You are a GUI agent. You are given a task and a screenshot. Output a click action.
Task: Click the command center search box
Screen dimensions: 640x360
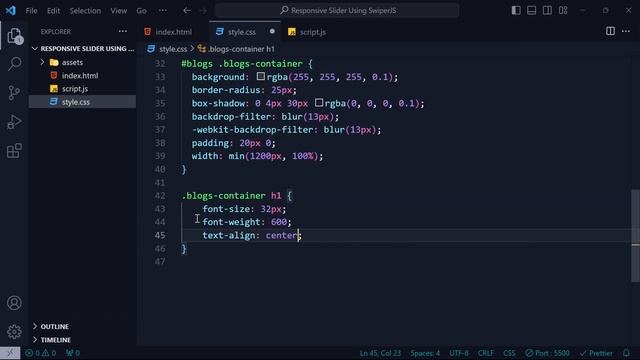(337, 11)
